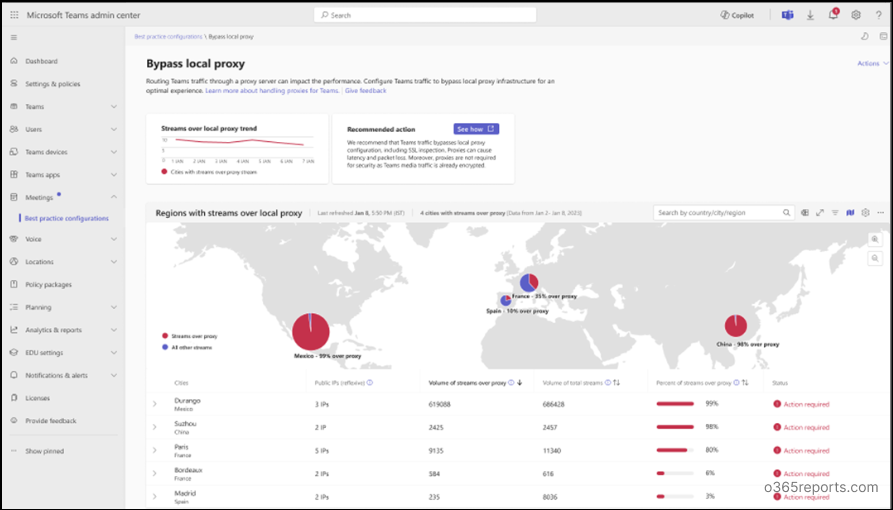
Task: Open the notifications bell
Action: tap(833, 15)
